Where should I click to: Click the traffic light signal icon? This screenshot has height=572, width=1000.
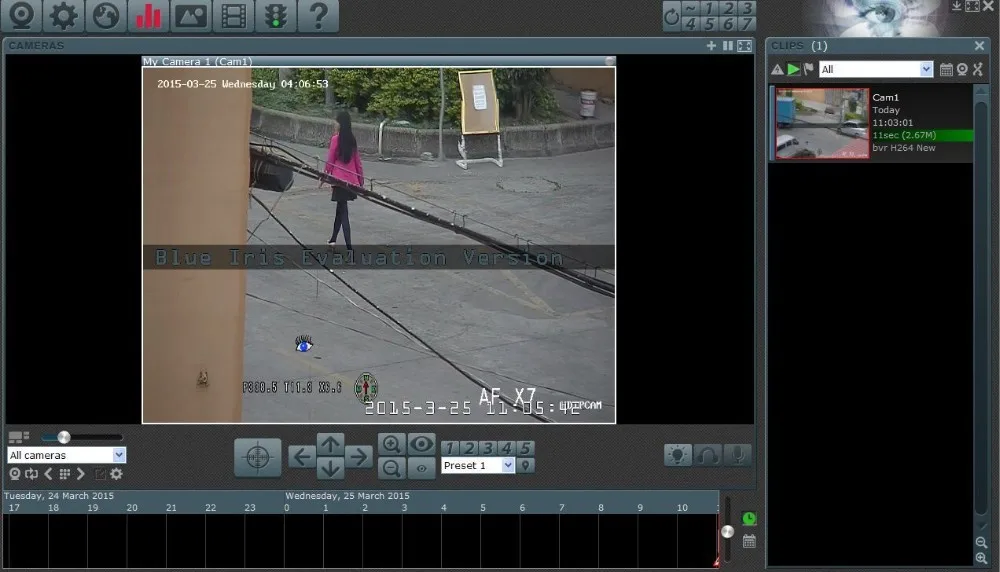click(276, 15)
